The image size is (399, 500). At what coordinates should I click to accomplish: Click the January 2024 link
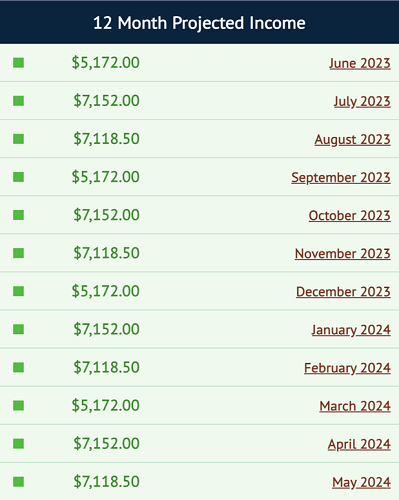[x=351, y=330]
